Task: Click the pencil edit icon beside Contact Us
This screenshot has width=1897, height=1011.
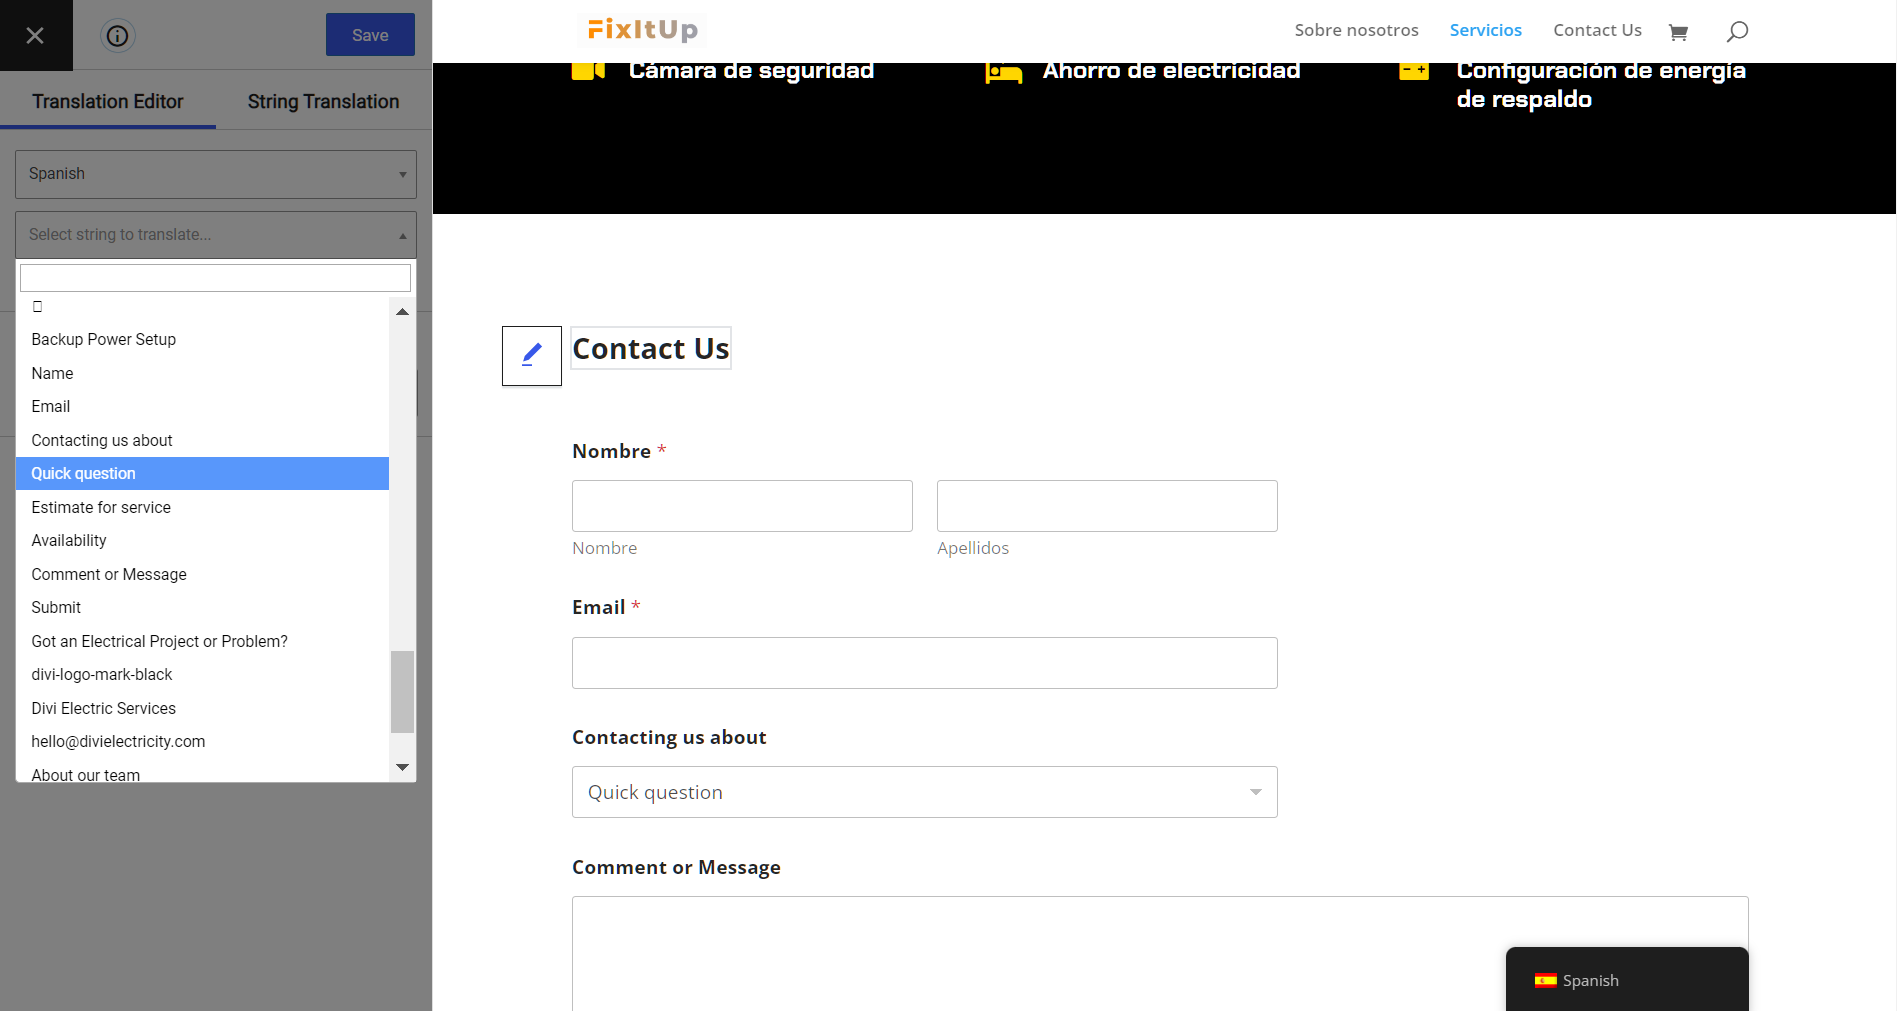Action: (x=531, y=355)
